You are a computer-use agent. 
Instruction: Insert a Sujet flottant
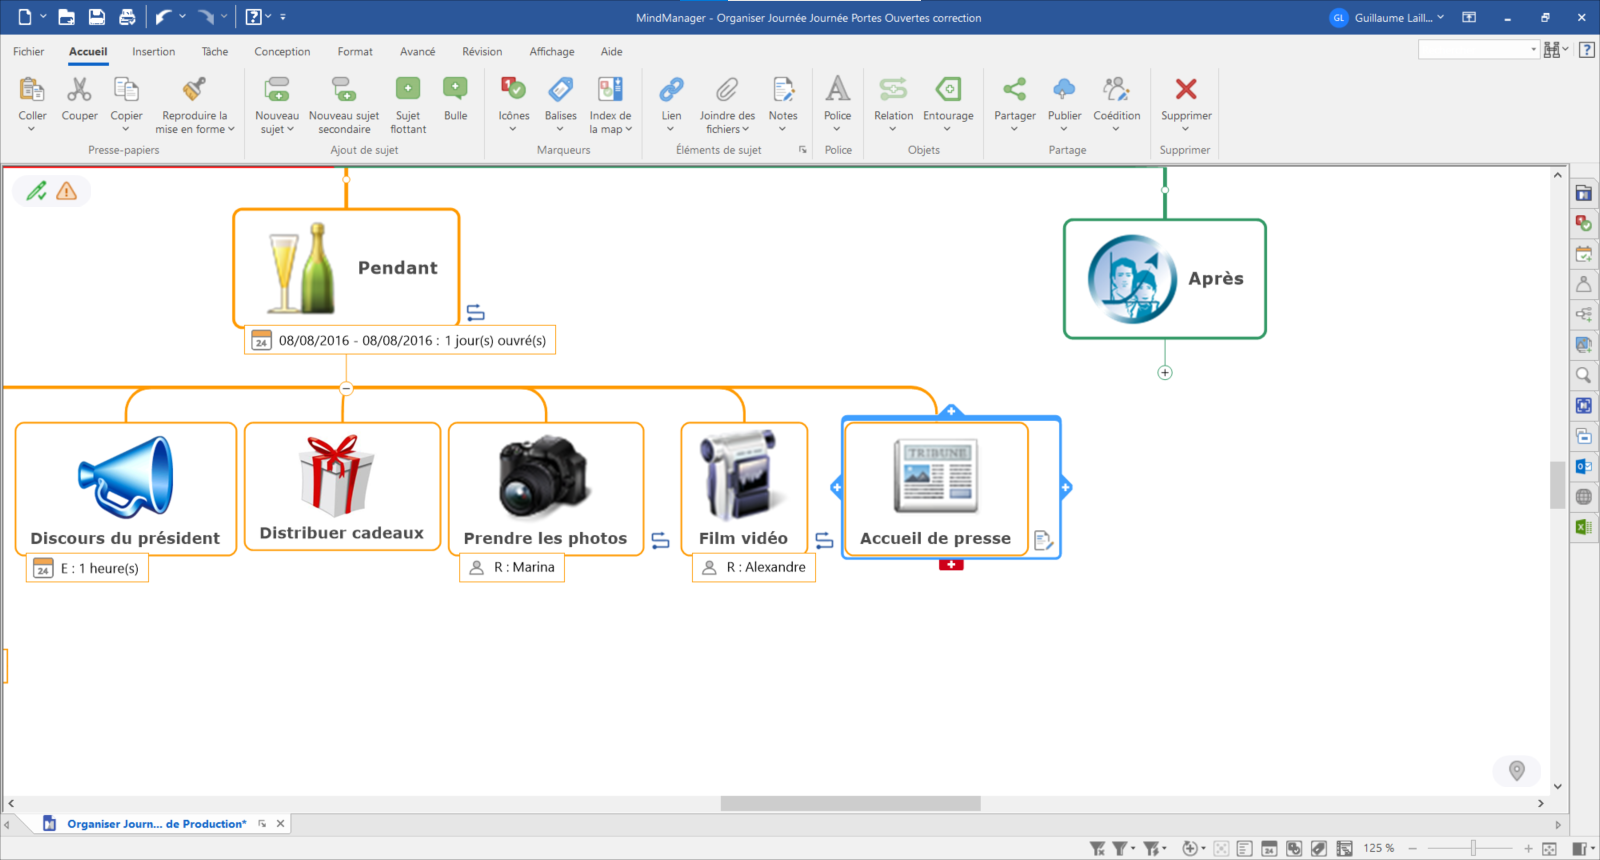(x=408, y=91)
